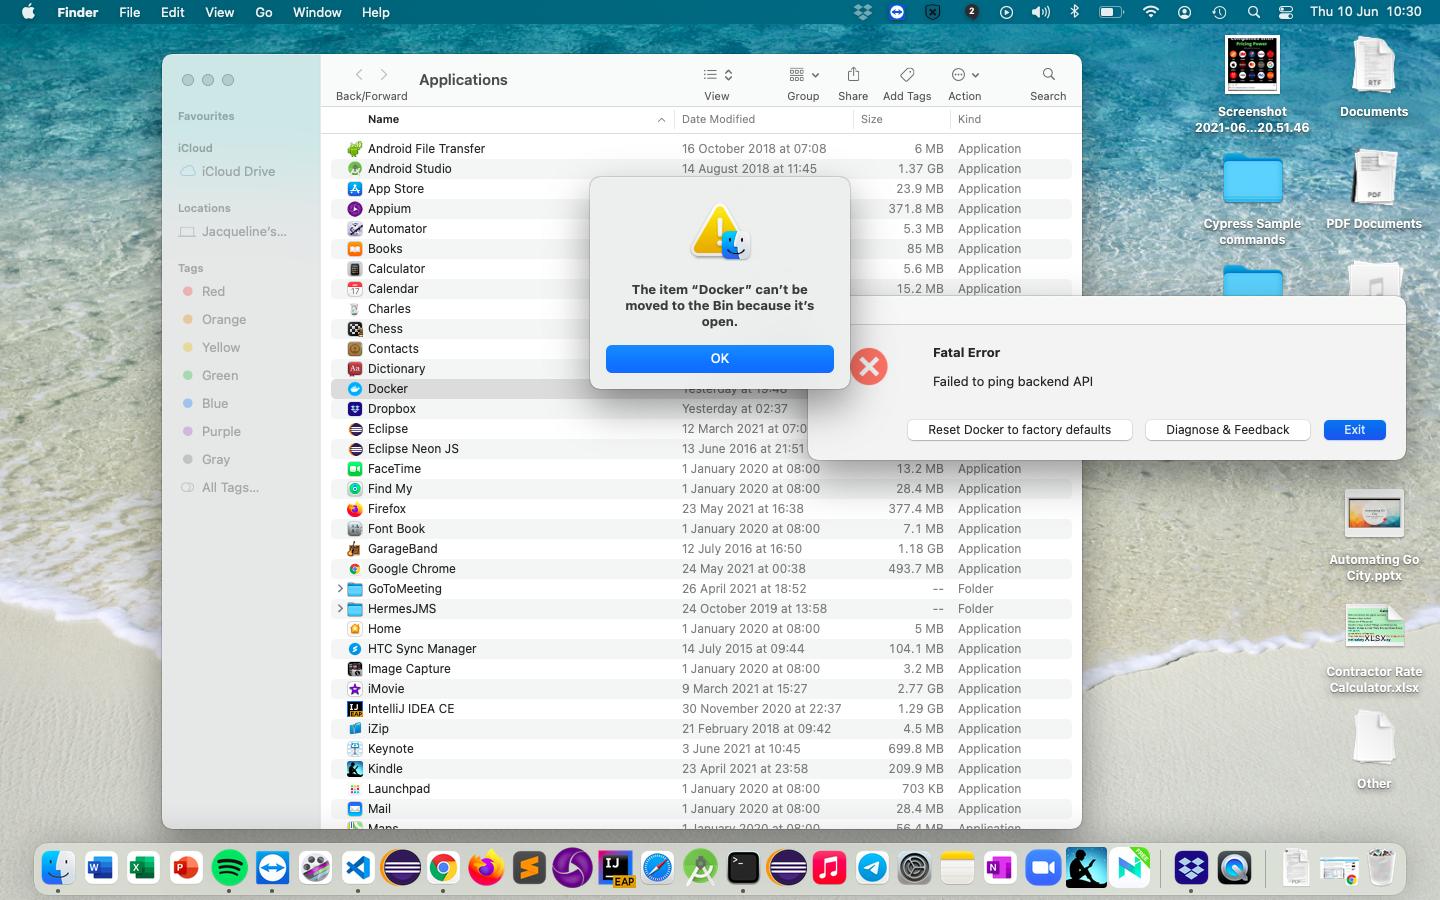The width and height of the screenshot is (1440, 900).
Task: Open Wi-Fi status in the menu bar
Action: [x=1151, y=12]
